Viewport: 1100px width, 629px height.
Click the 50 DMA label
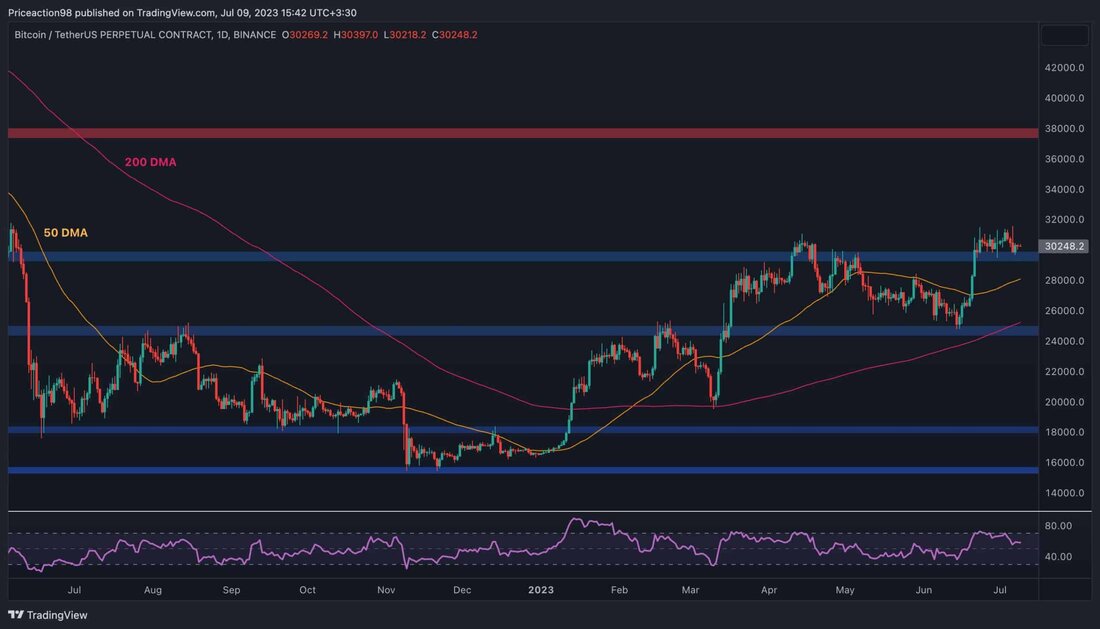coord(66,233)
